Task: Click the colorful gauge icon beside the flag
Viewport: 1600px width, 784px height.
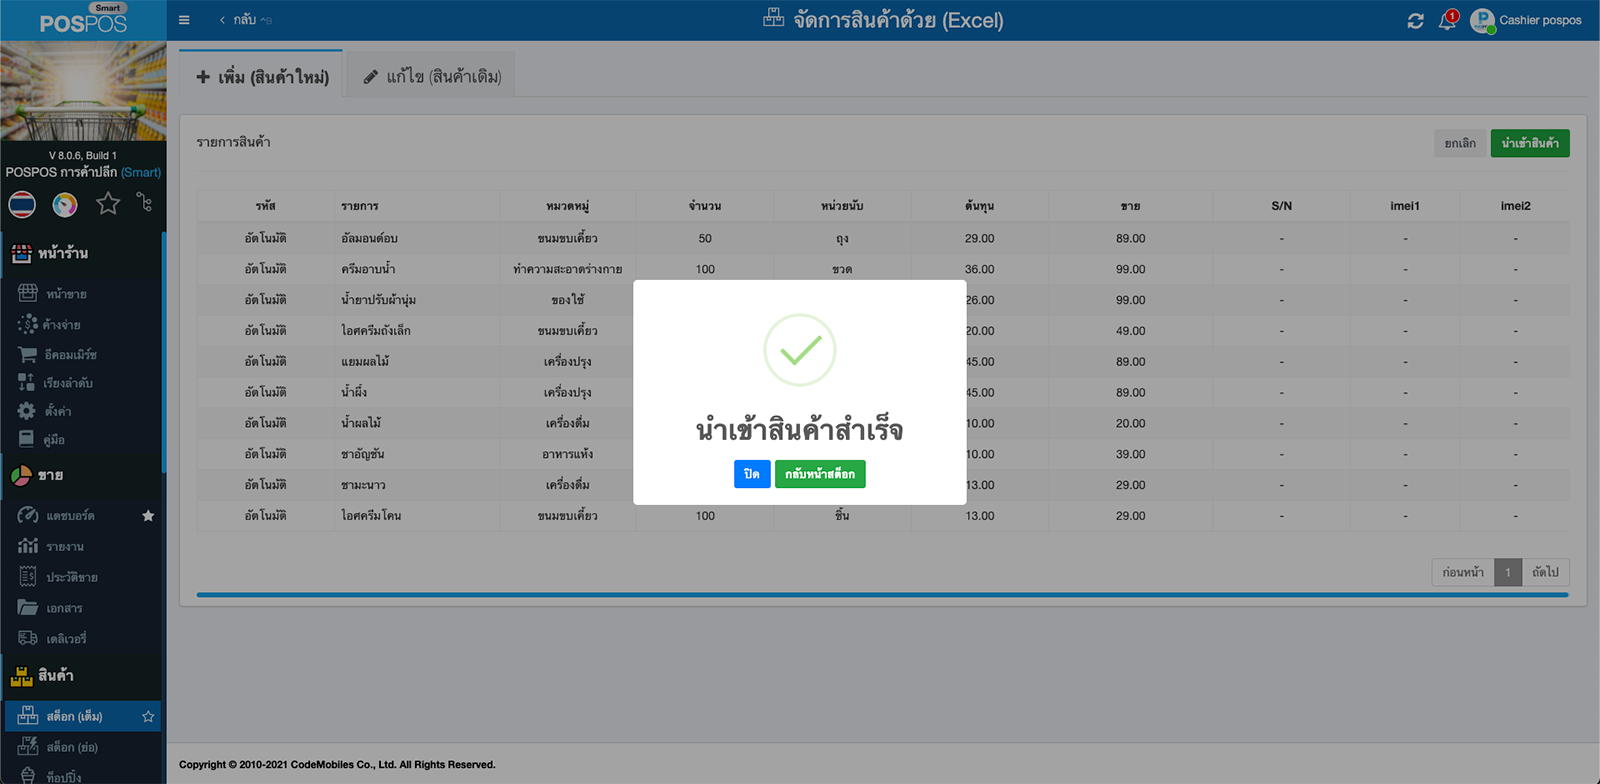Action: tap(65, 204)
